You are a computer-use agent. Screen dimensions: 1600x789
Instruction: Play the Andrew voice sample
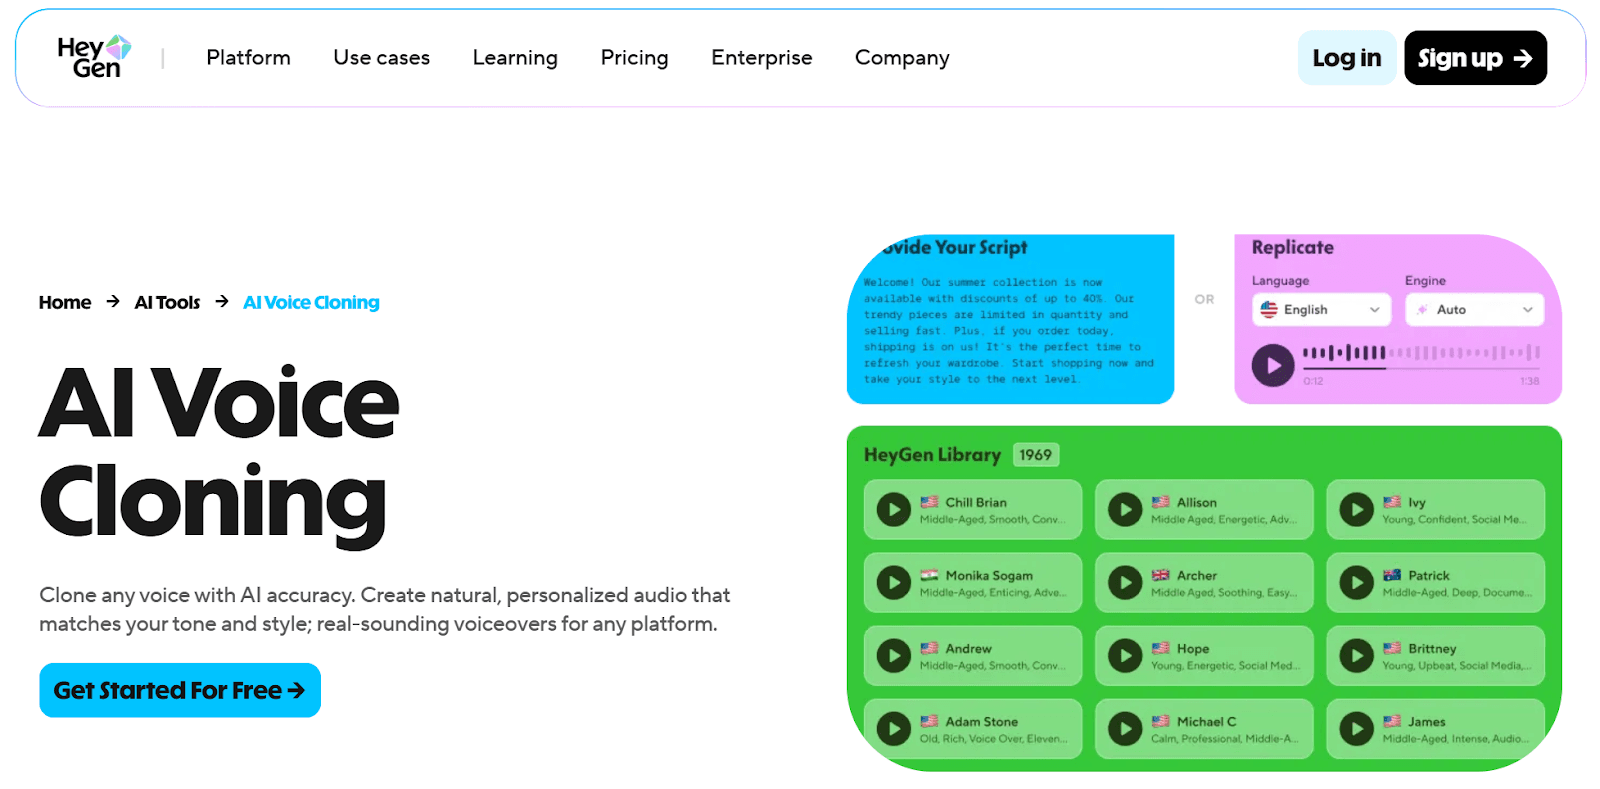pyautogui.click(x=893, y=656)
